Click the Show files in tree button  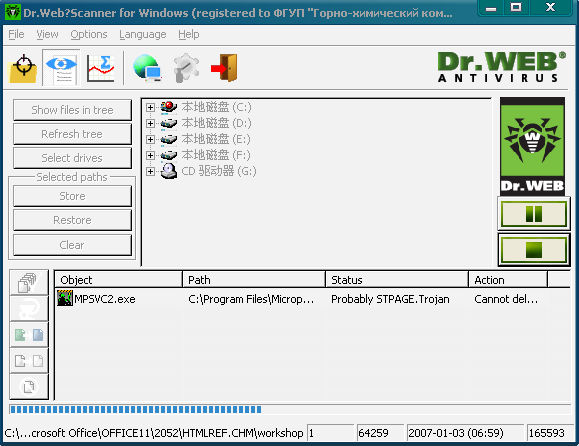pos(72,110)
